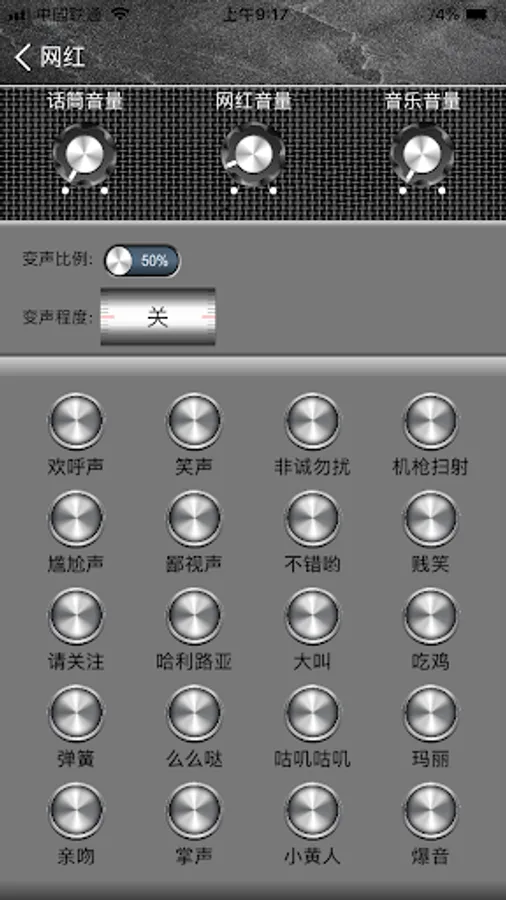
Task: Tap the 欢呼声 sound effect button
Action: click(76, 421)
